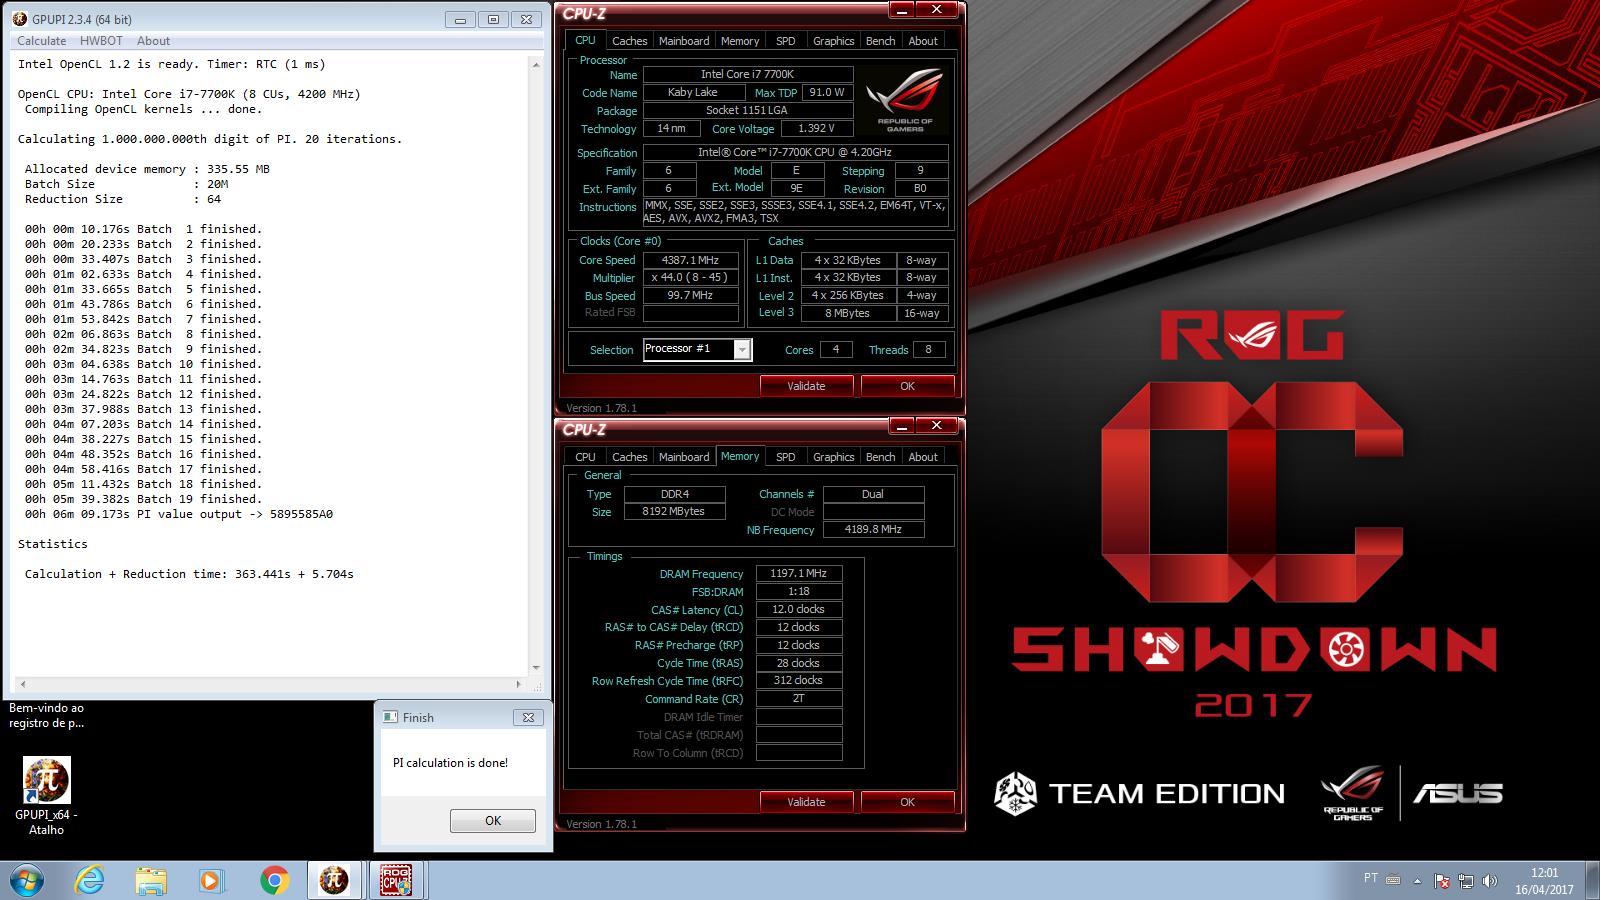
Task: Open the Processor #1 selection dropdown
Action: click(x=742, y=349)
